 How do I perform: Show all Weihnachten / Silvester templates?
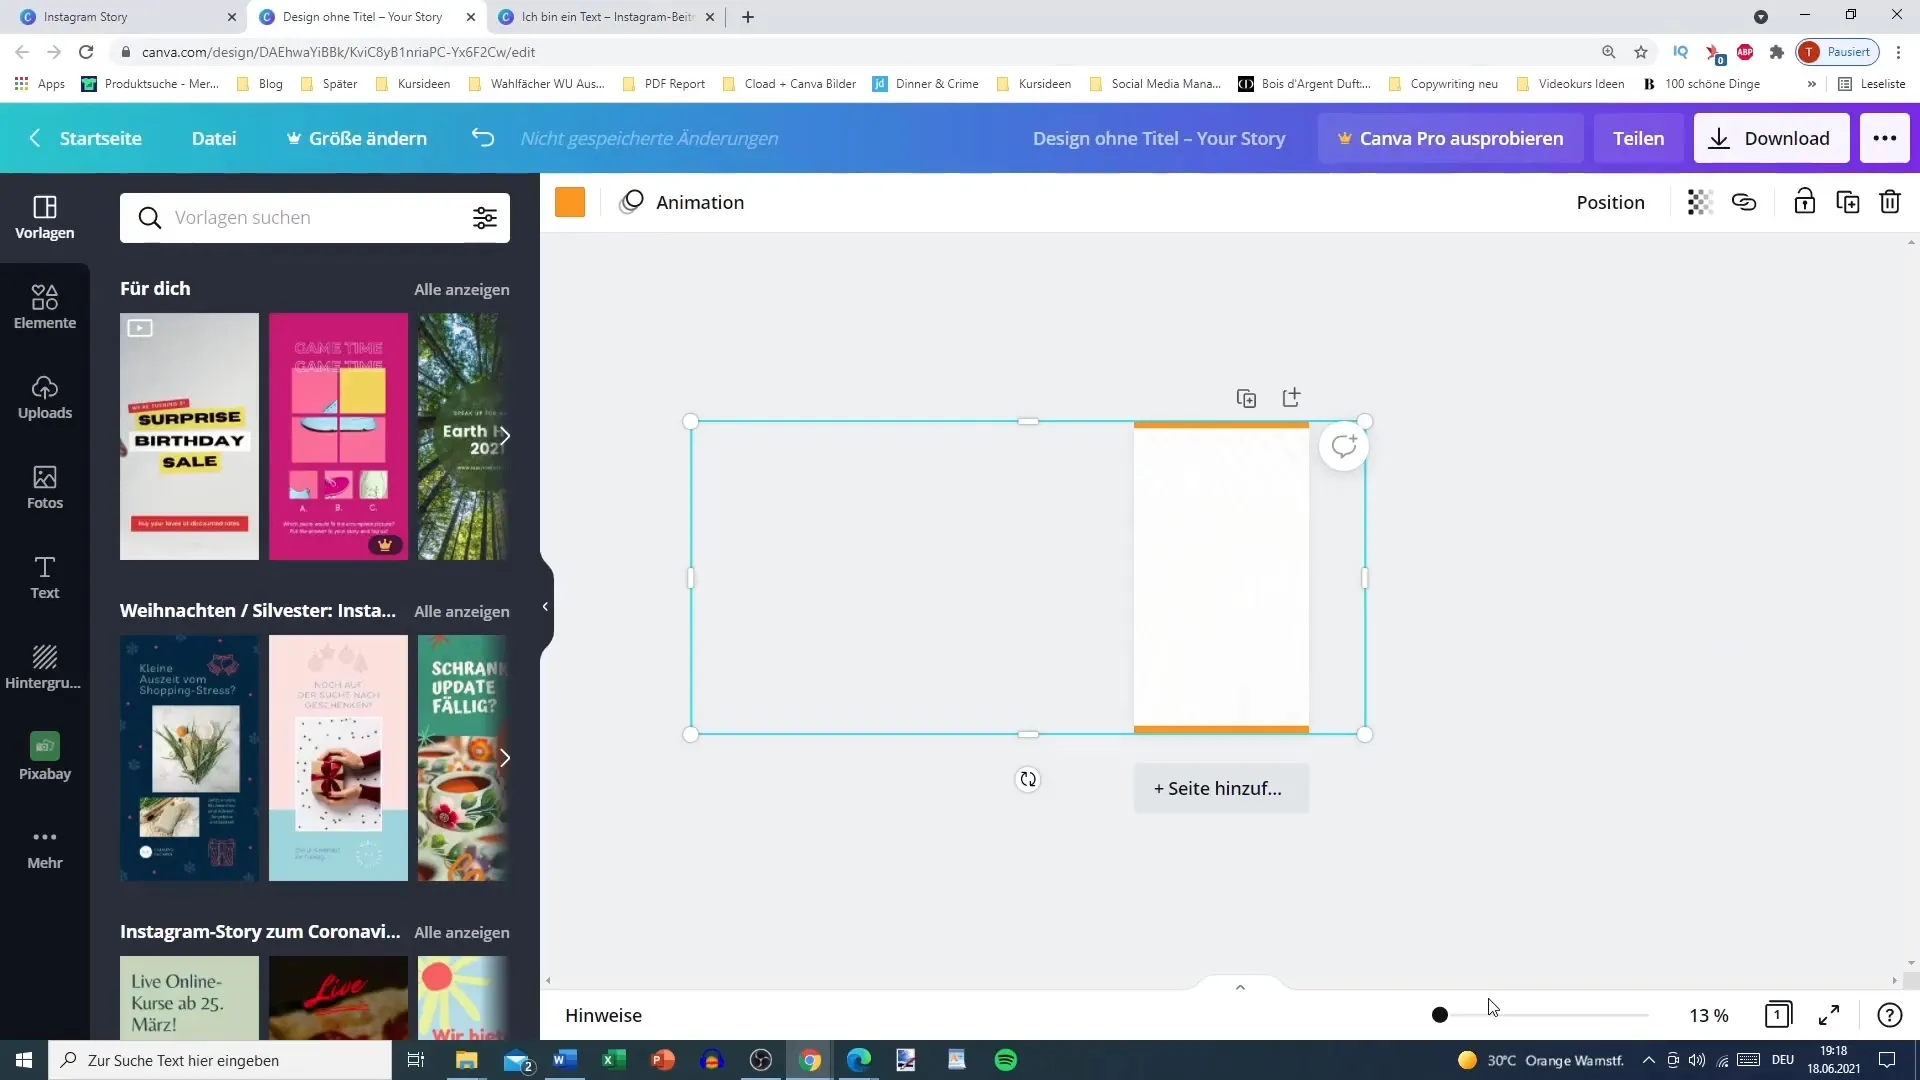click(x=462, y=611)
